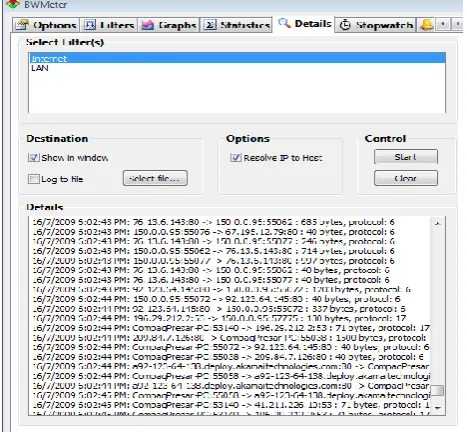This screenshot has width=467, height=432.
Task: Go to the Statistics tab
Action: click(236, 25)
